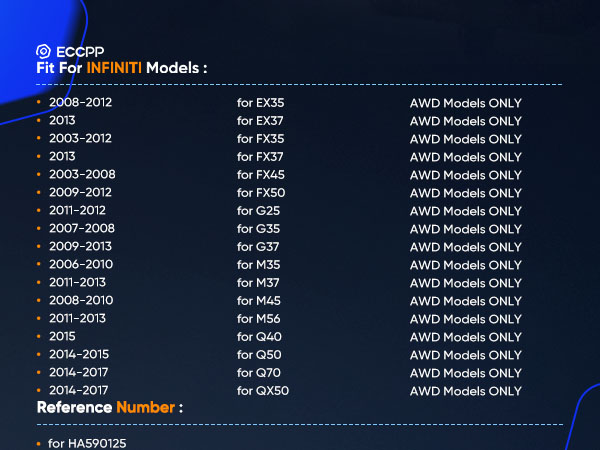Select the 'Fit For INFINITI Models' heading

tap(122, 69)
